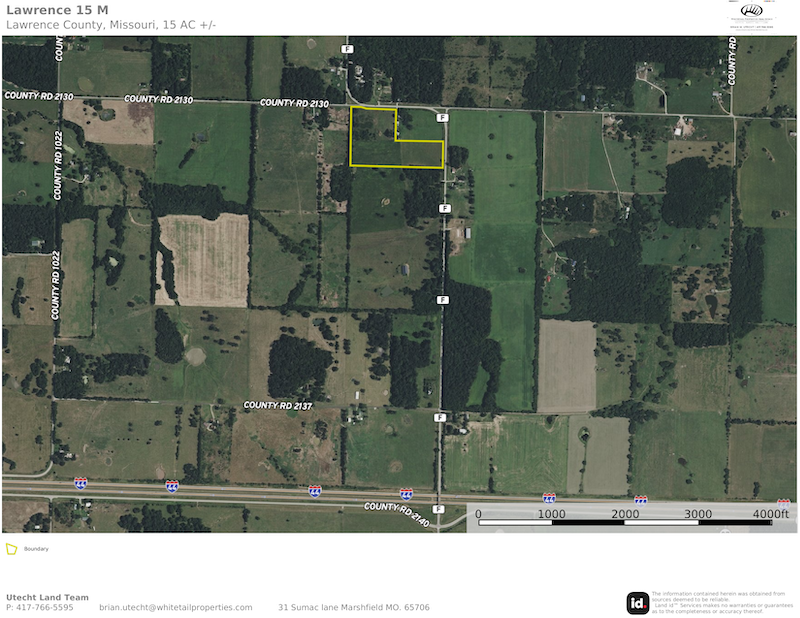Click the Boundary legend text label
Screen dimensions: 800x618
click(36, 549)
